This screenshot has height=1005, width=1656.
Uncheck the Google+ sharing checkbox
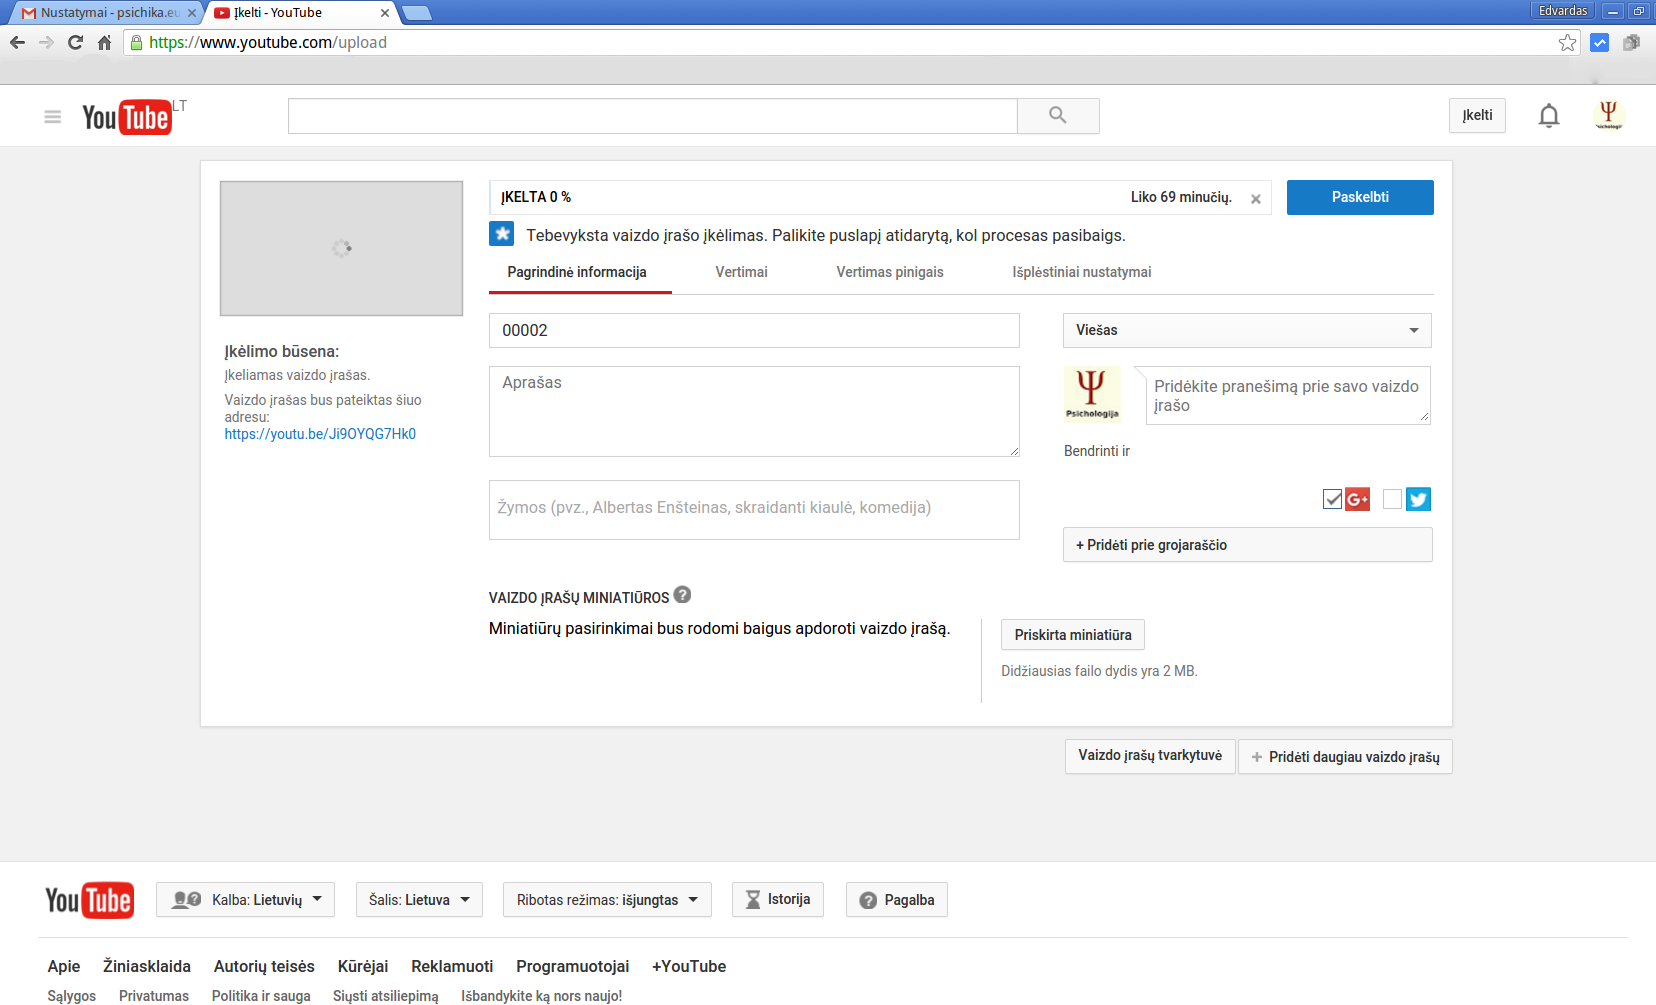1332,499
